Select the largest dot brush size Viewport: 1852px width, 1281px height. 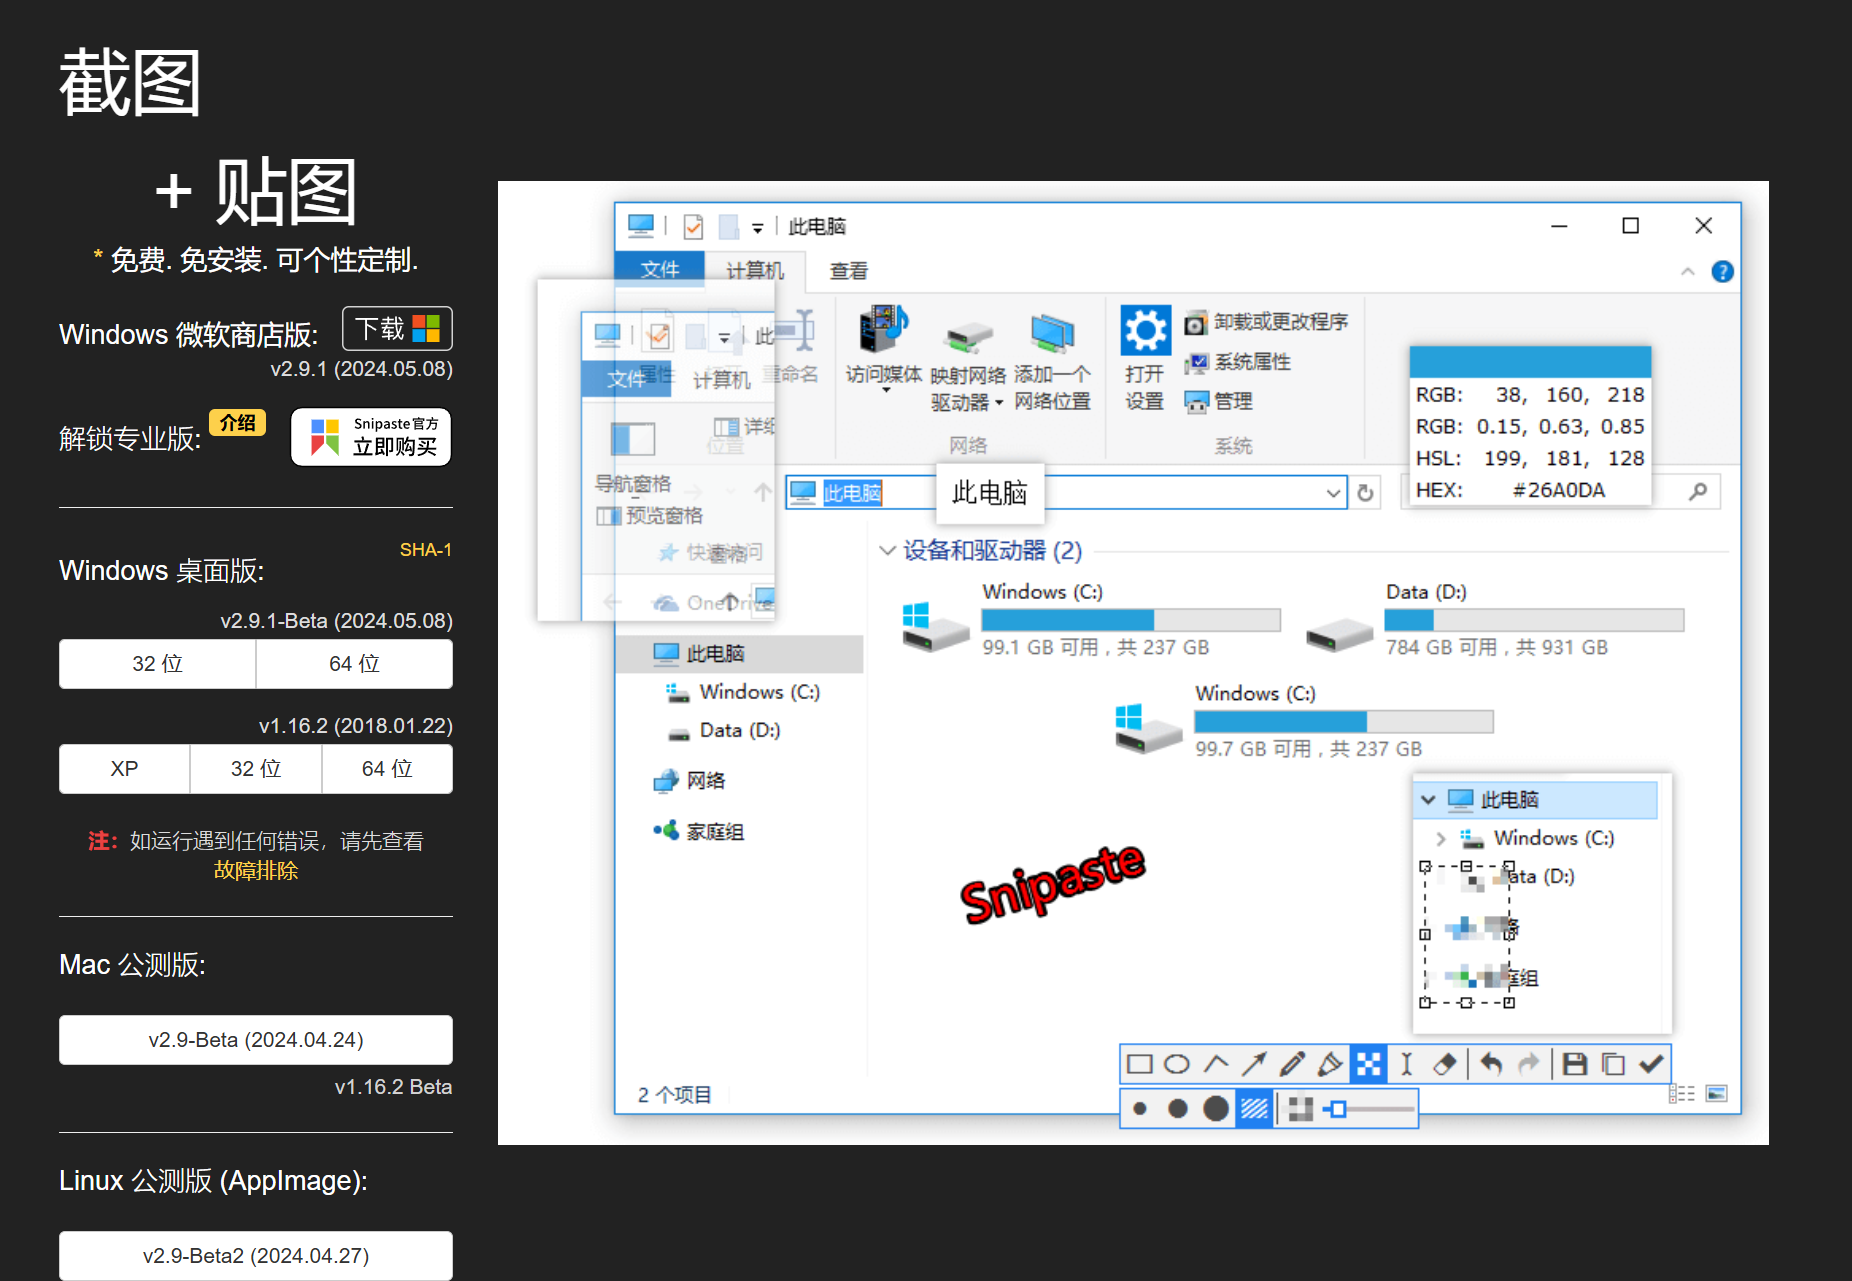pyautogui.click(x=1216, y=1109)
